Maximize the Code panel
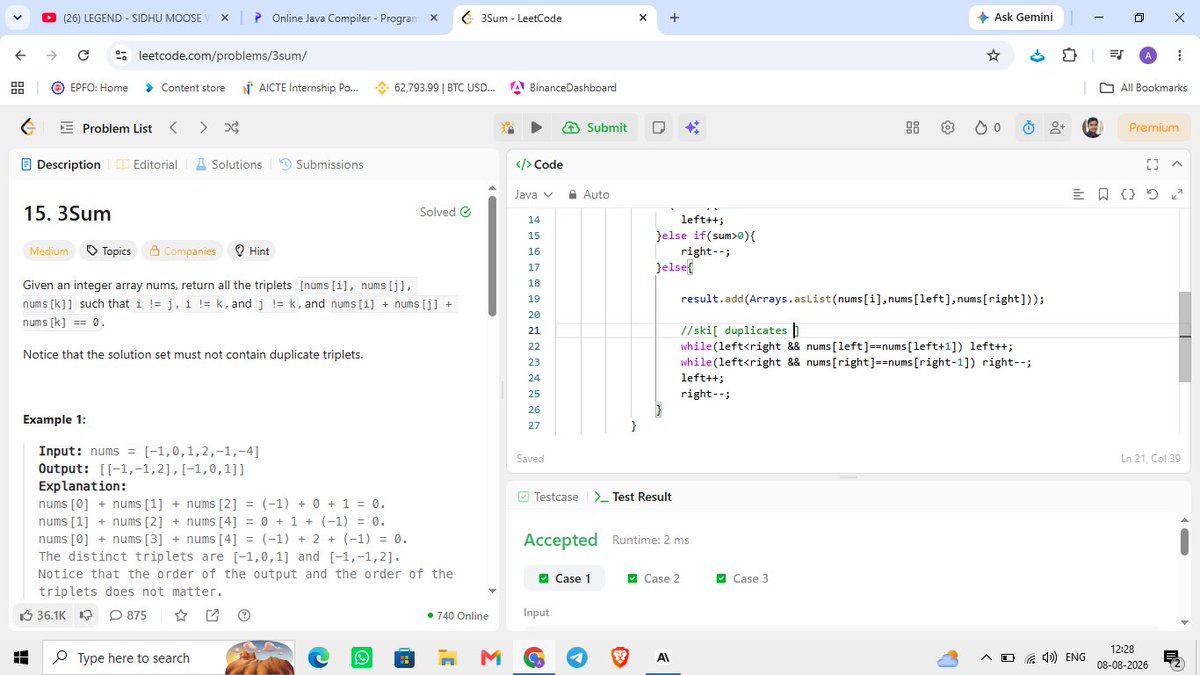 (x=1152, y=164)
